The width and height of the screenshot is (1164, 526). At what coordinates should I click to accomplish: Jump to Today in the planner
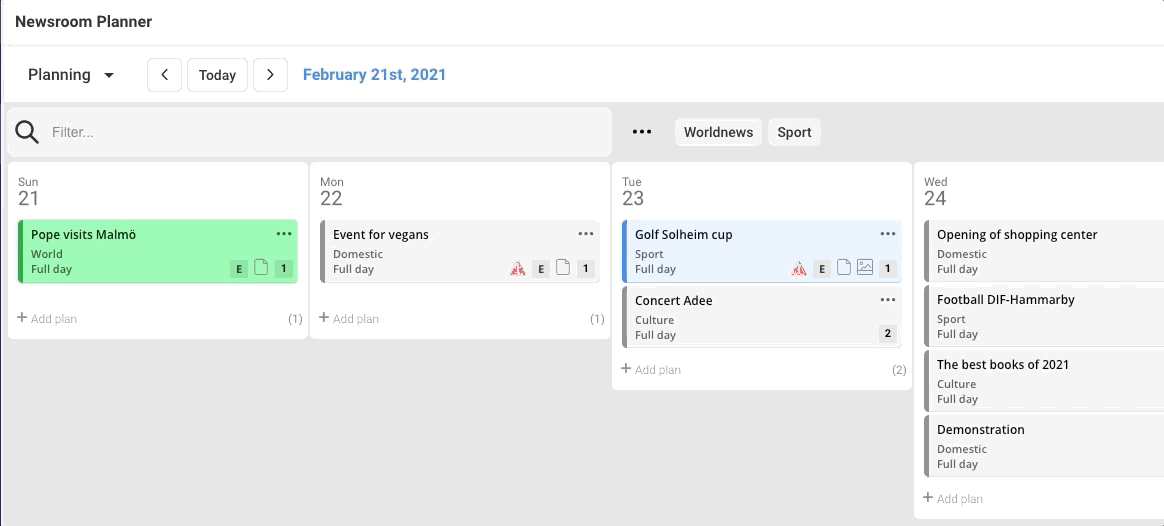tap(217, 75)
